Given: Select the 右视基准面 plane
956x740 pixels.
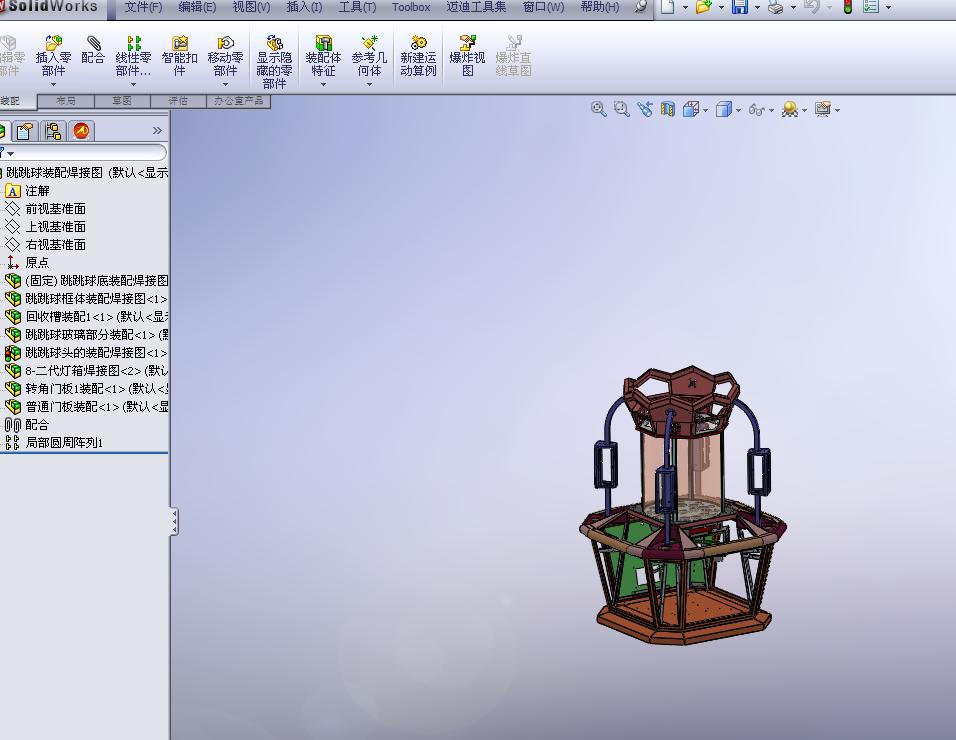Looking at the screenshot, I should 55,244.
